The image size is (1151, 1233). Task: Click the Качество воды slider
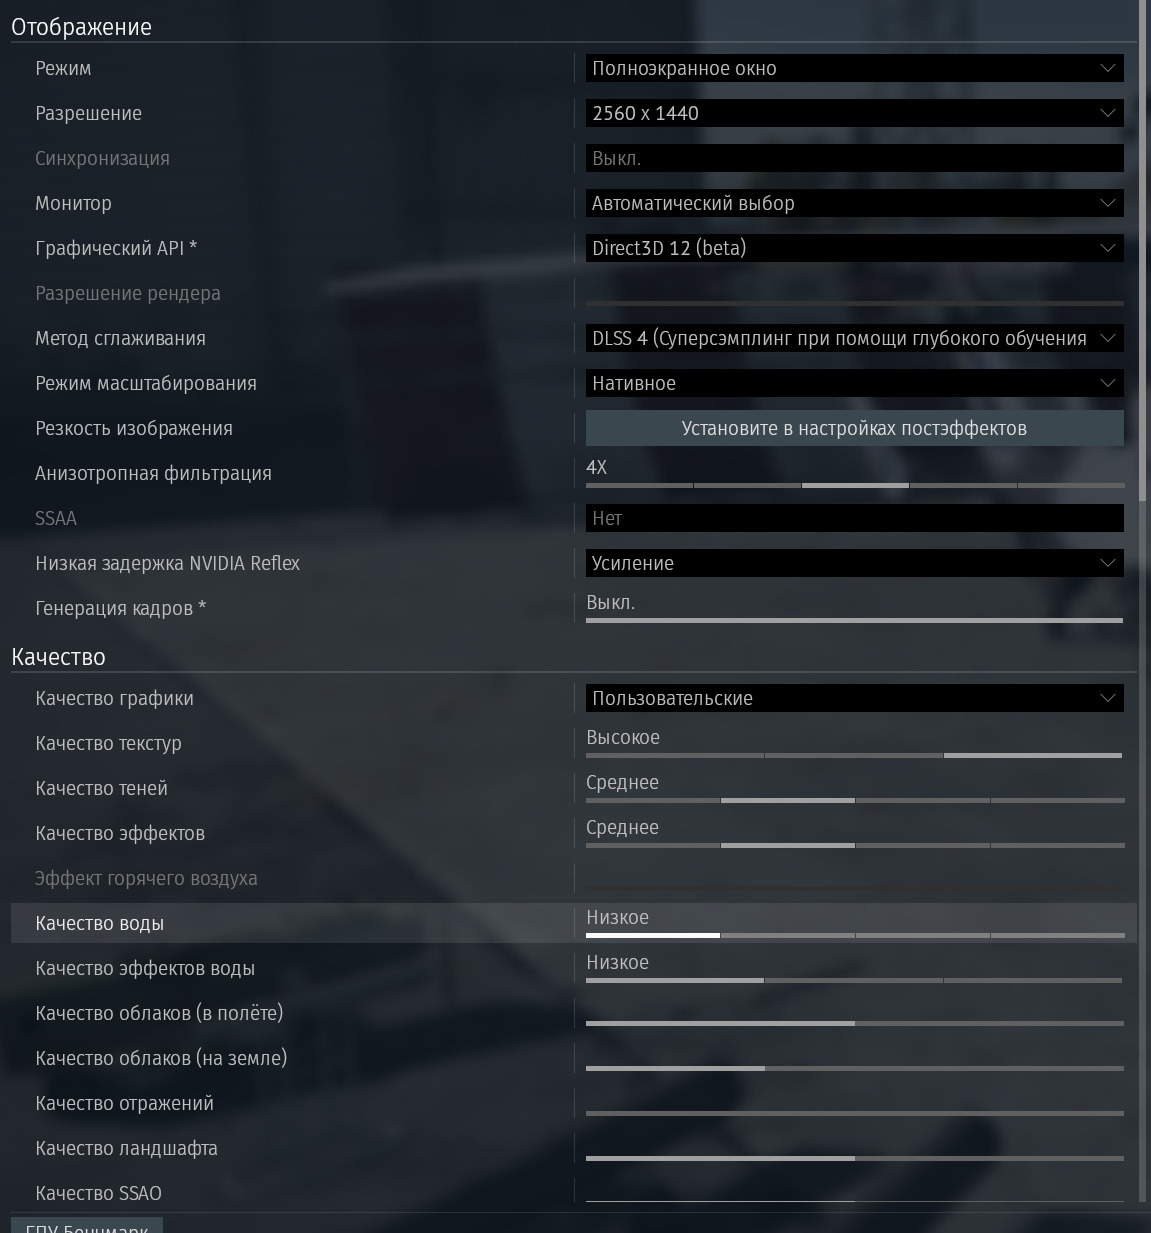click(x=855, y=935)
